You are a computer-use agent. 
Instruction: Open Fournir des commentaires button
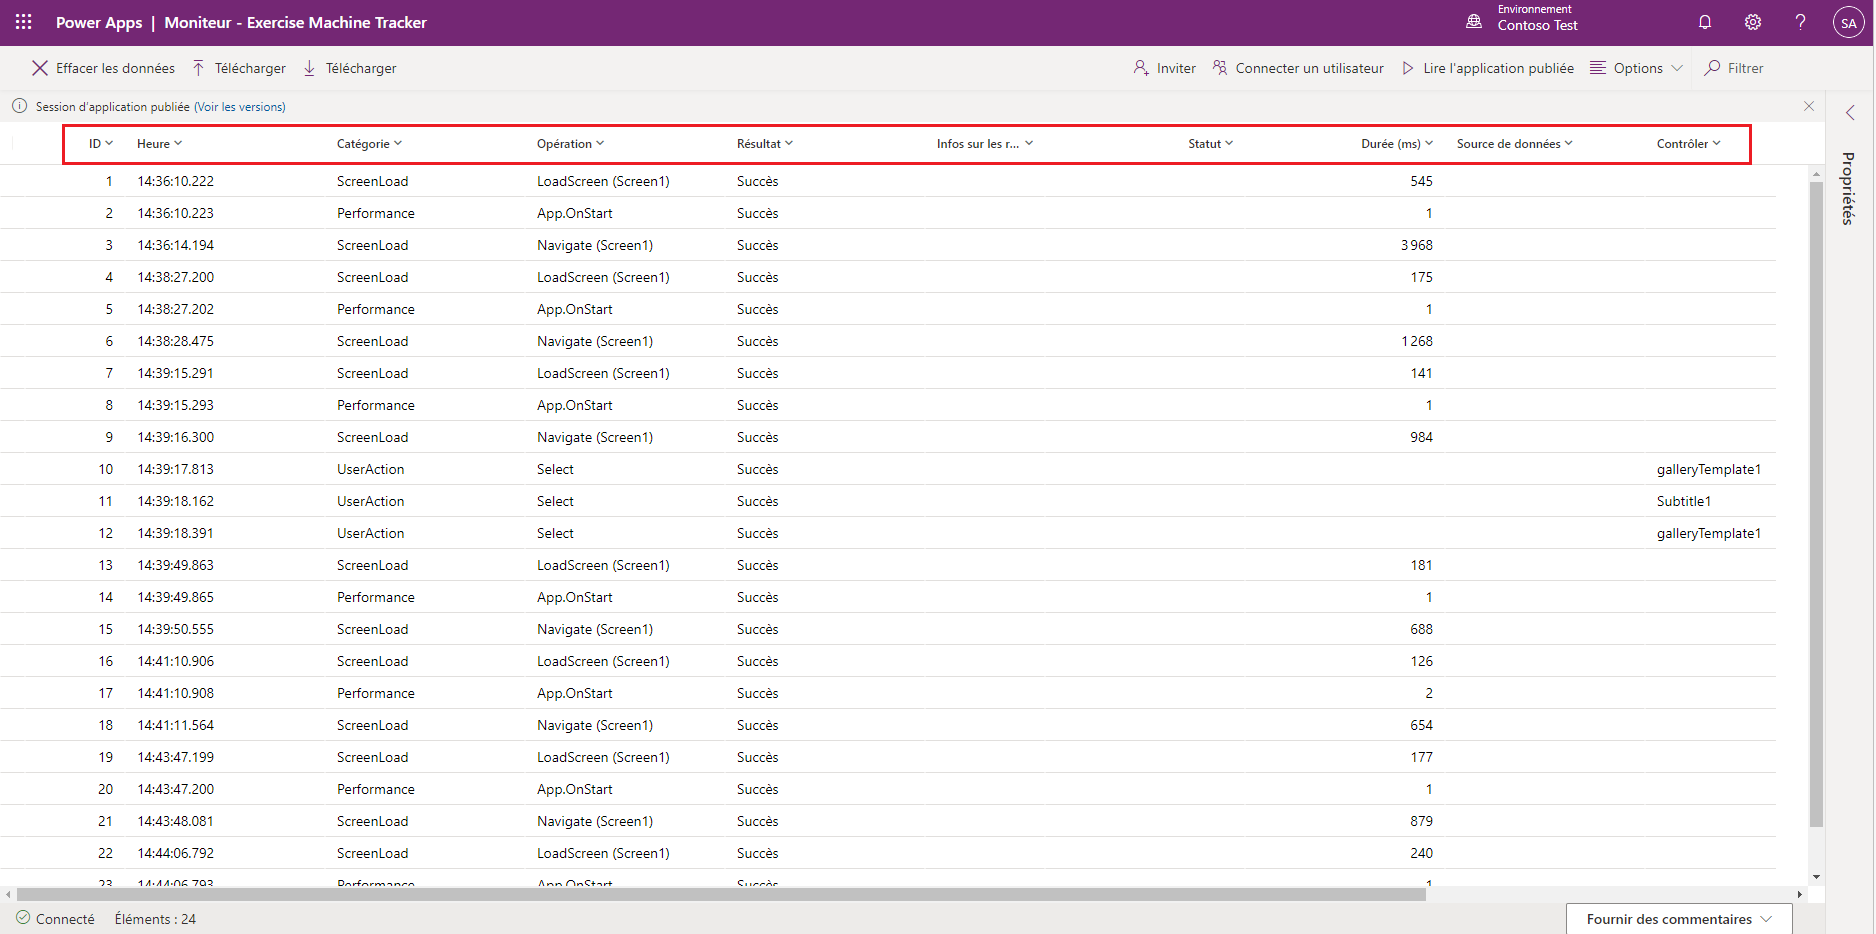point(1678,919)
